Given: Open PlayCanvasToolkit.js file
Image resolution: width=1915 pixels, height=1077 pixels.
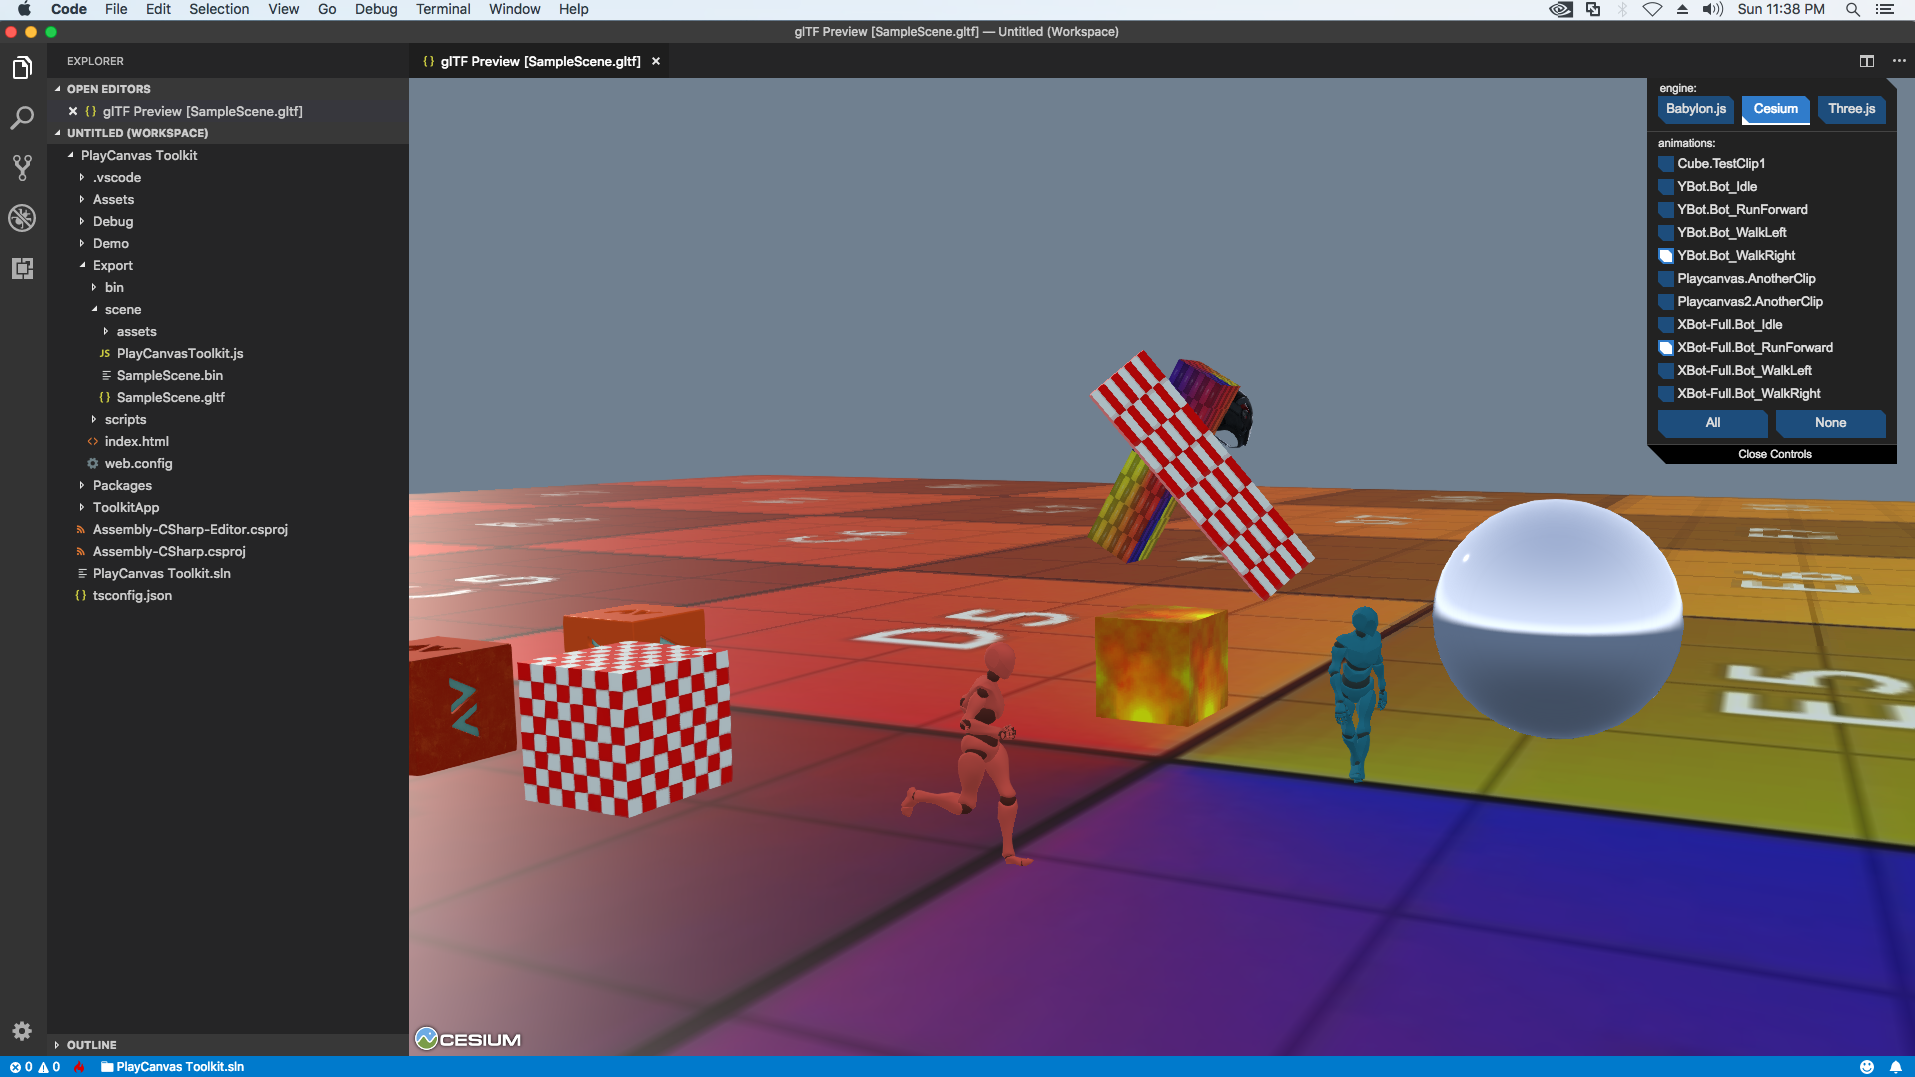Looking at the screenshot, I should 180,353.
